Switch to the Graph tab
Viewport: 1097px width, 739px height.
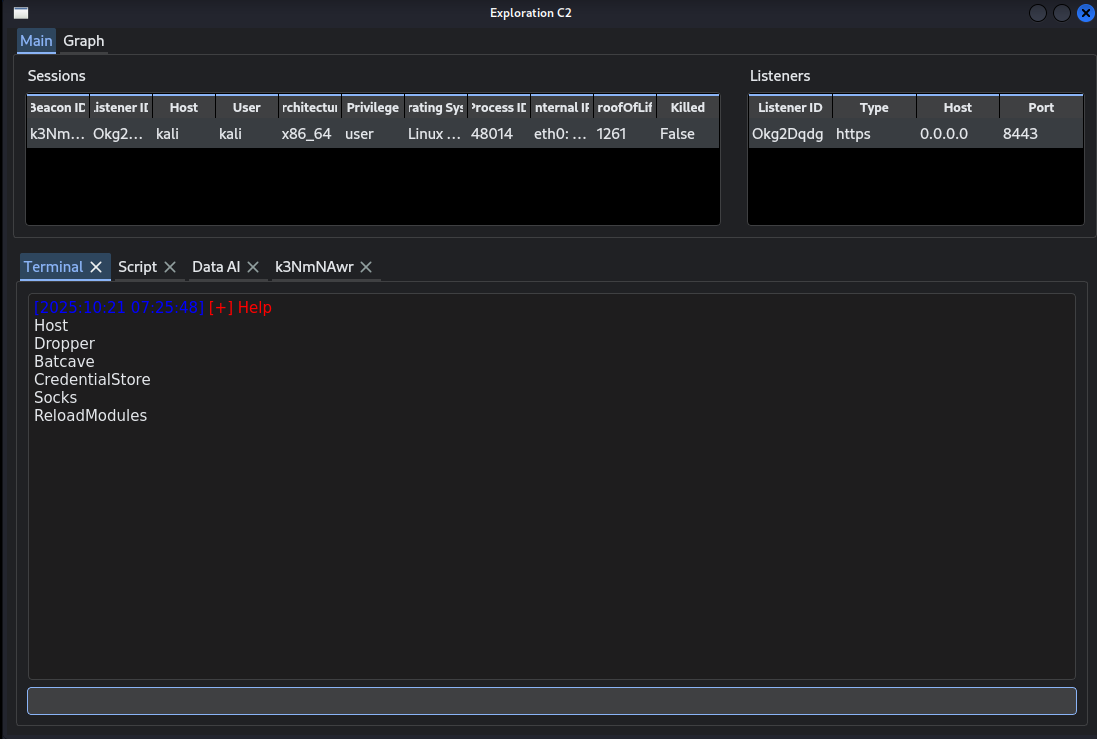(x=83, y=41)
